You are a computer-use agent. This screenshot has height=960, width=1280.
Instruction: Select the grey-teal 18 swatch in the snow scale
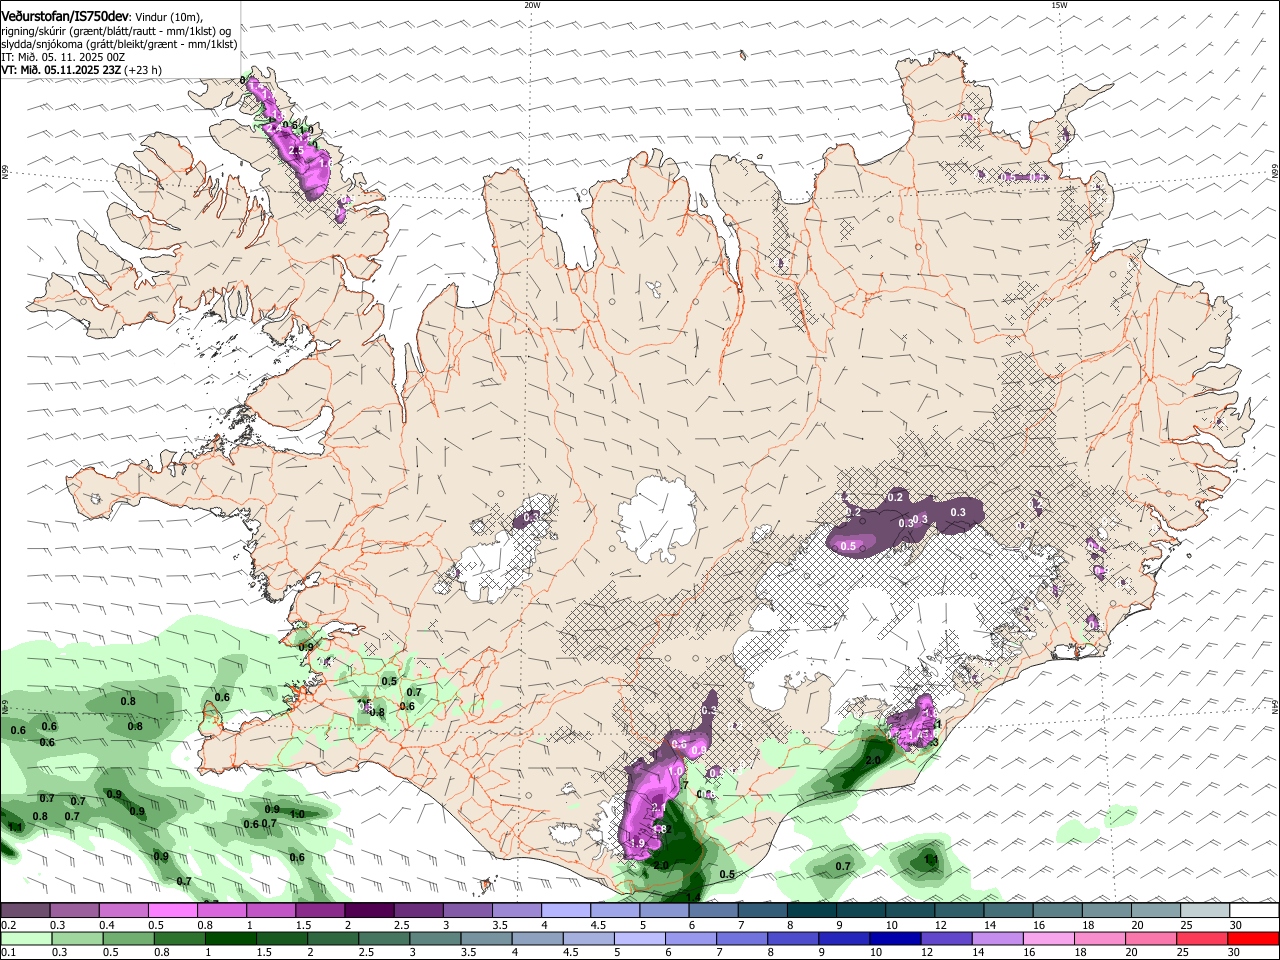(x=1106, y=911)
